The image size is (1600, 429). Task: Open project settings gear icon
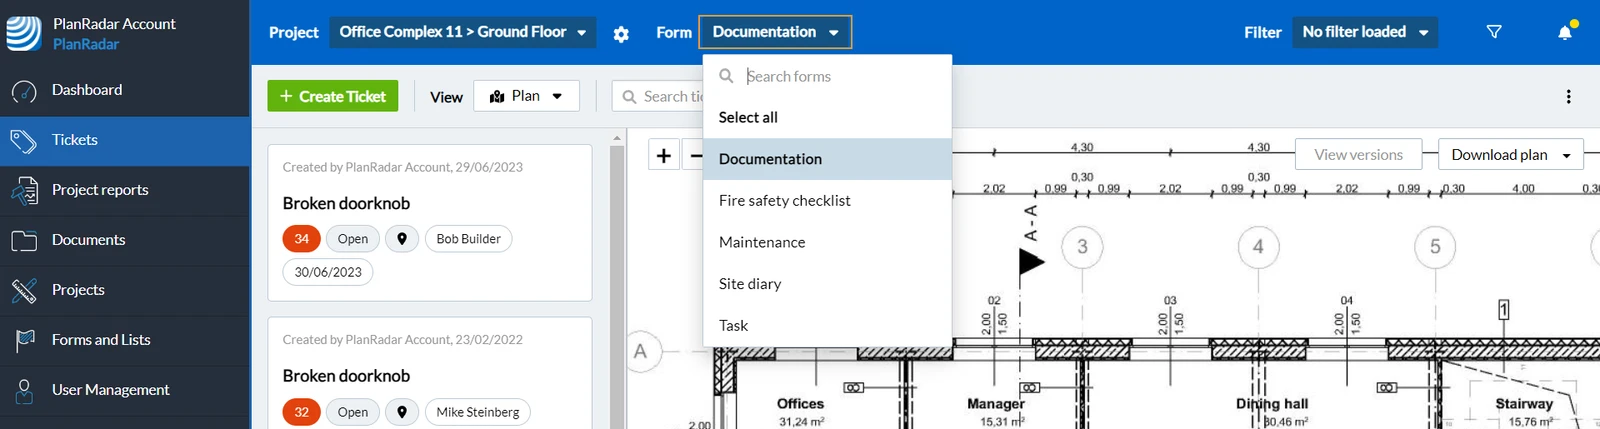click(x=621, y=34)
